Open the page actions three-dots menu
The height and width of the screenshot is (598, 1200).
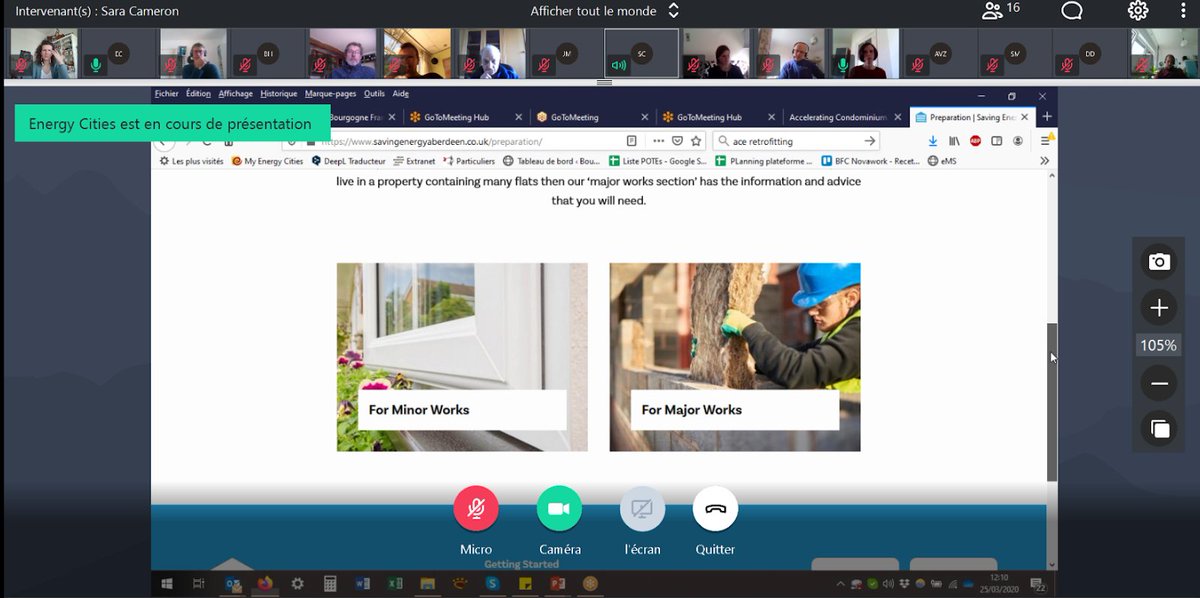tap(658, 141)
